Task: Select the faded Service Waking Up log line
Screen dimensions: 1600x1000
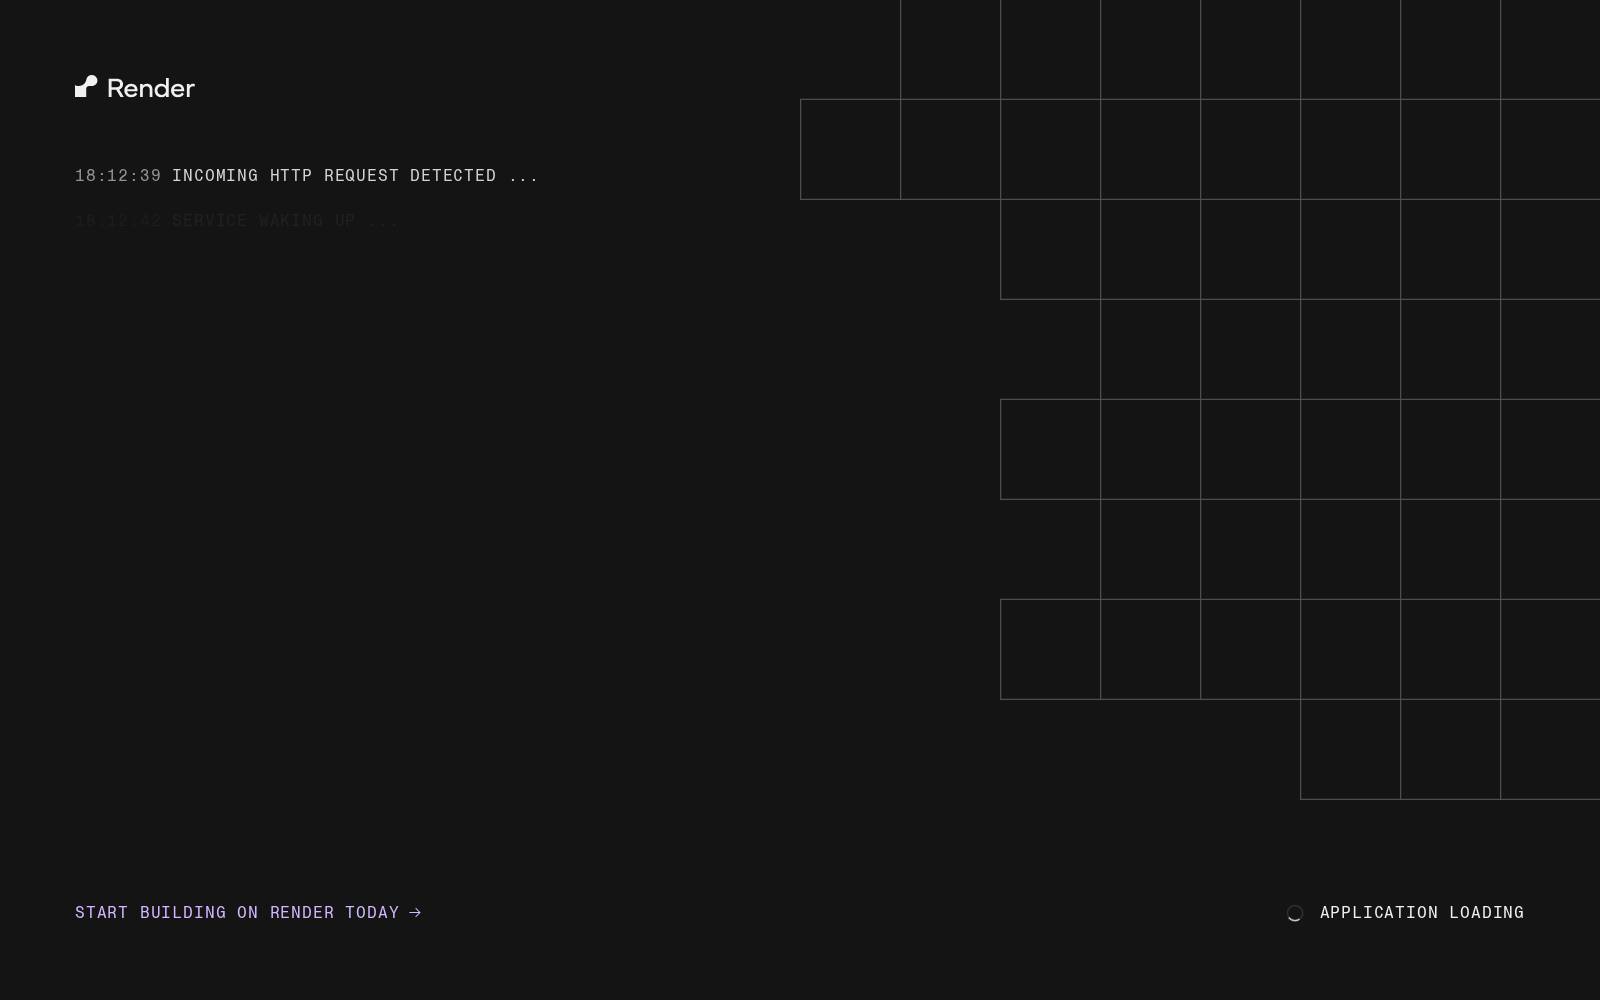Action: pos(237,220)
